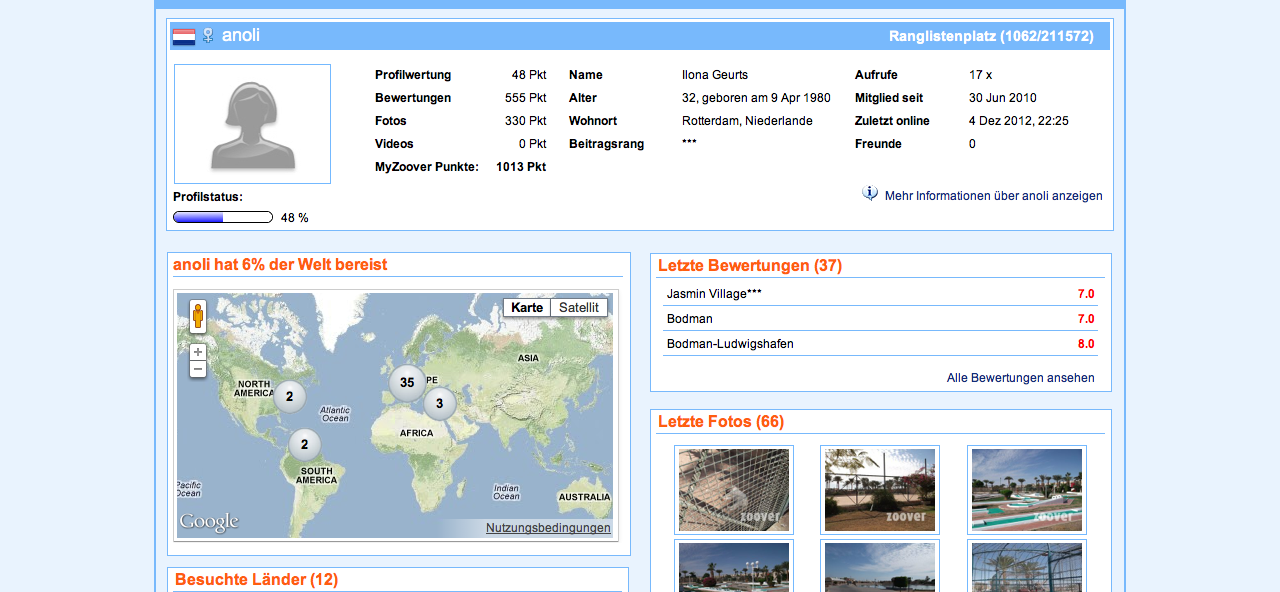Switch map to Karte view
1280x592 pixels.
[x=527, y=308]
